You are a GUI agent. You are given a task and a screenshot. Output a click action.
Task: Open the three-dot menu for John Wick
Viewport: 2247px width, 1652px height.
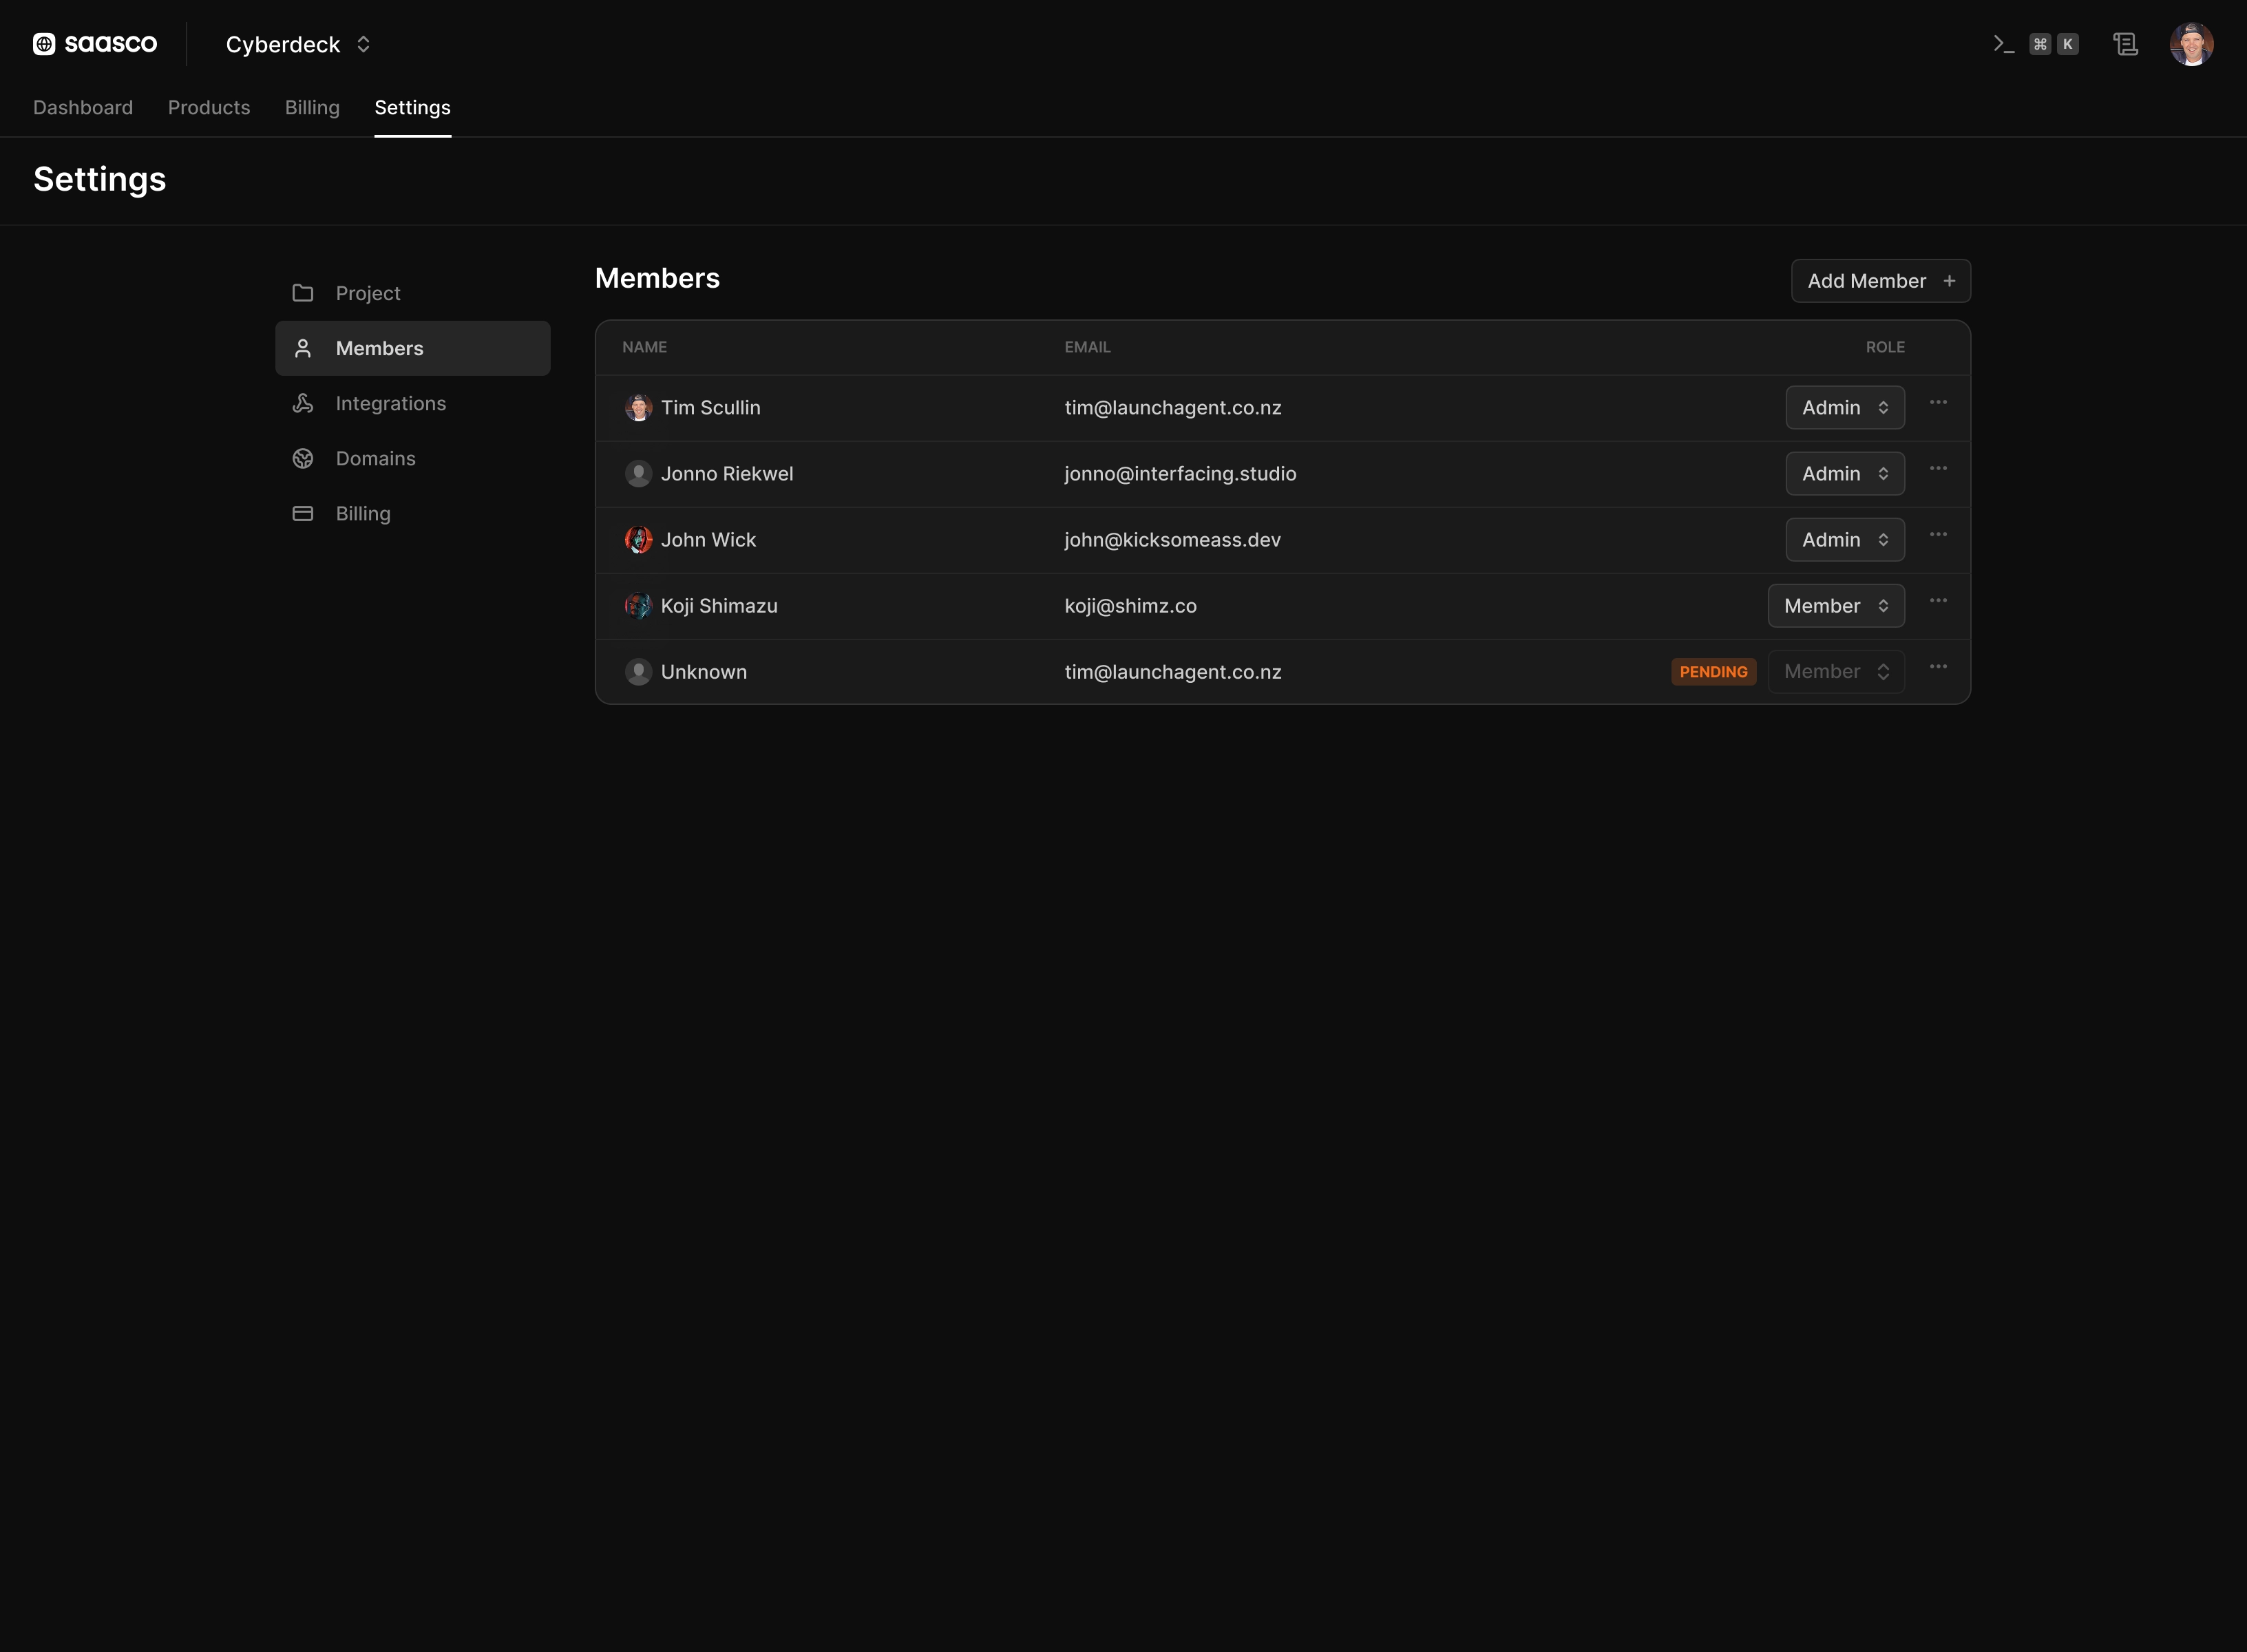1938,534
